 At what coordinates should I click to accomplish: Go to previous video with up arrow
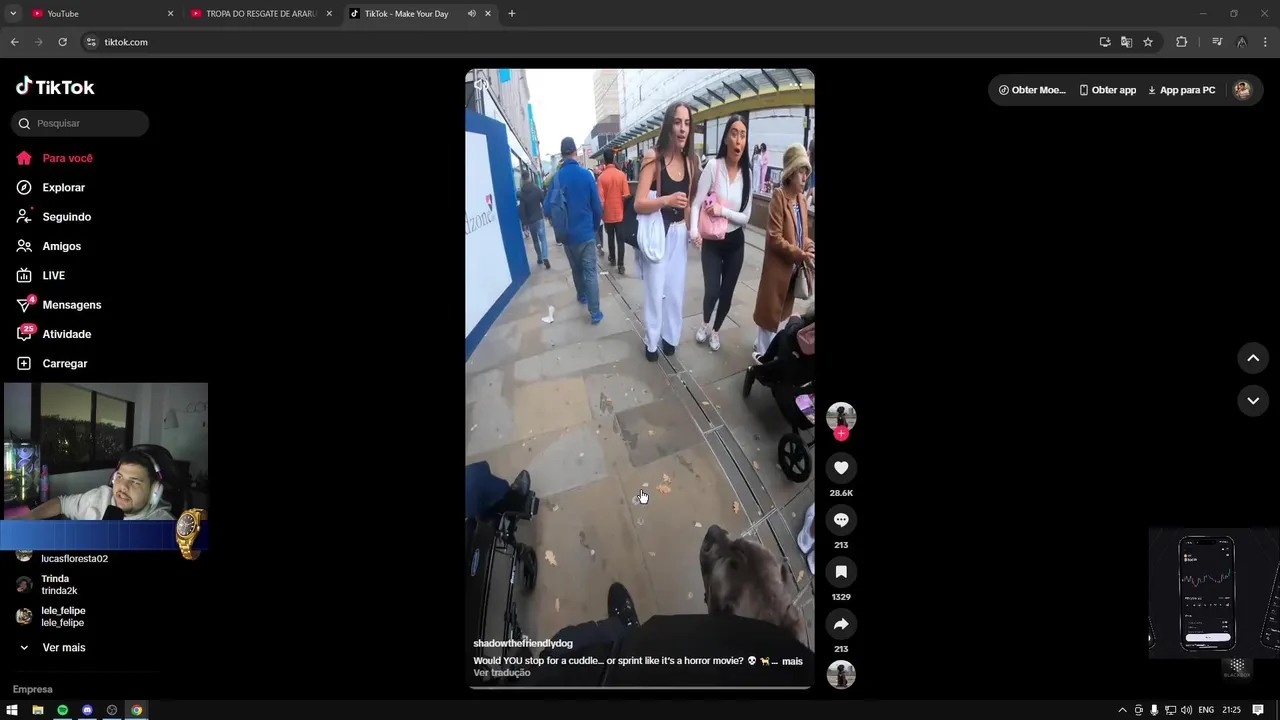[x=1253, y=358]
